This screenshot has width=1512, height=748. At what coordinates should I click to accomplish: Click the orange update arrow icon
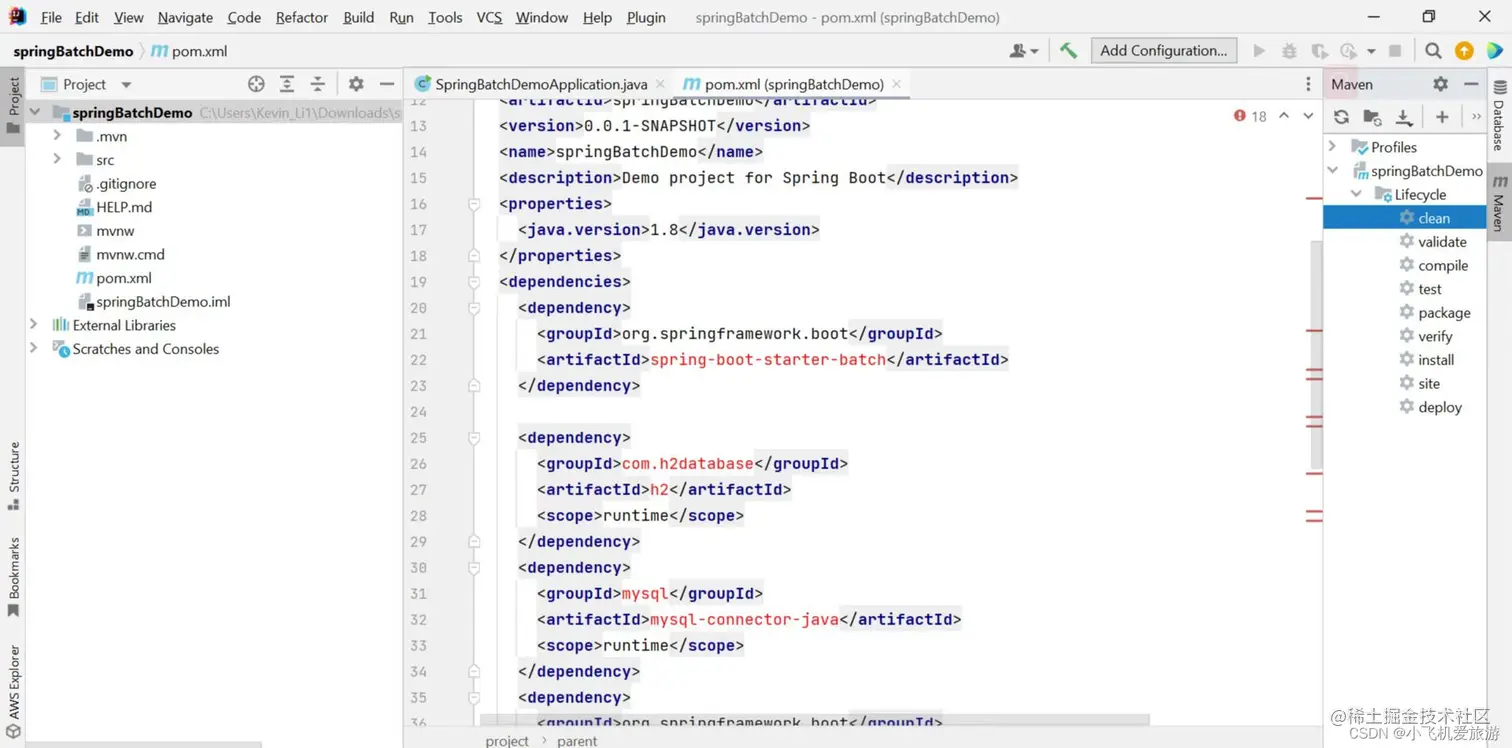pyautogui.click(x=1464, y=51)
